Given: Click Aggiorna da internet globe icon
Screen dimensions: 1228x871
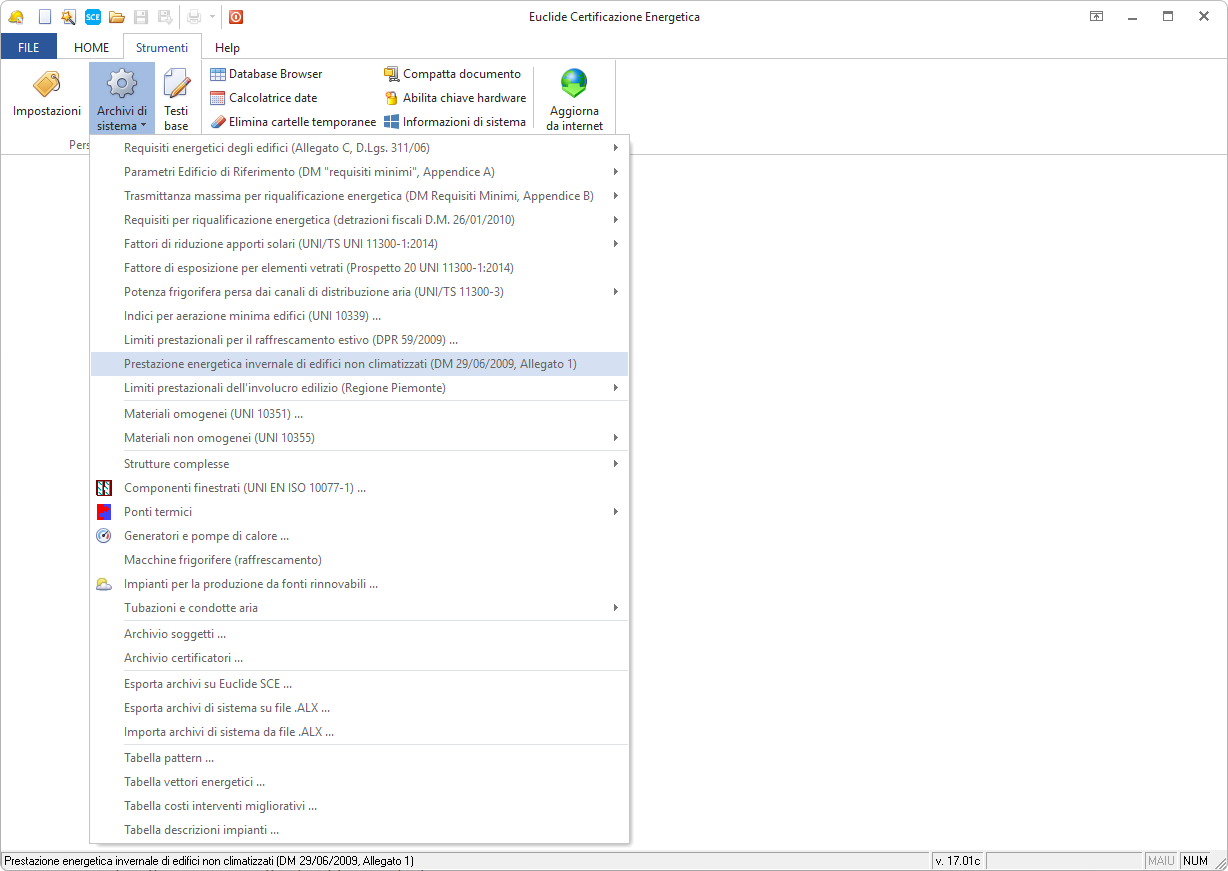Looking at the screenshot, I should 574,84.
